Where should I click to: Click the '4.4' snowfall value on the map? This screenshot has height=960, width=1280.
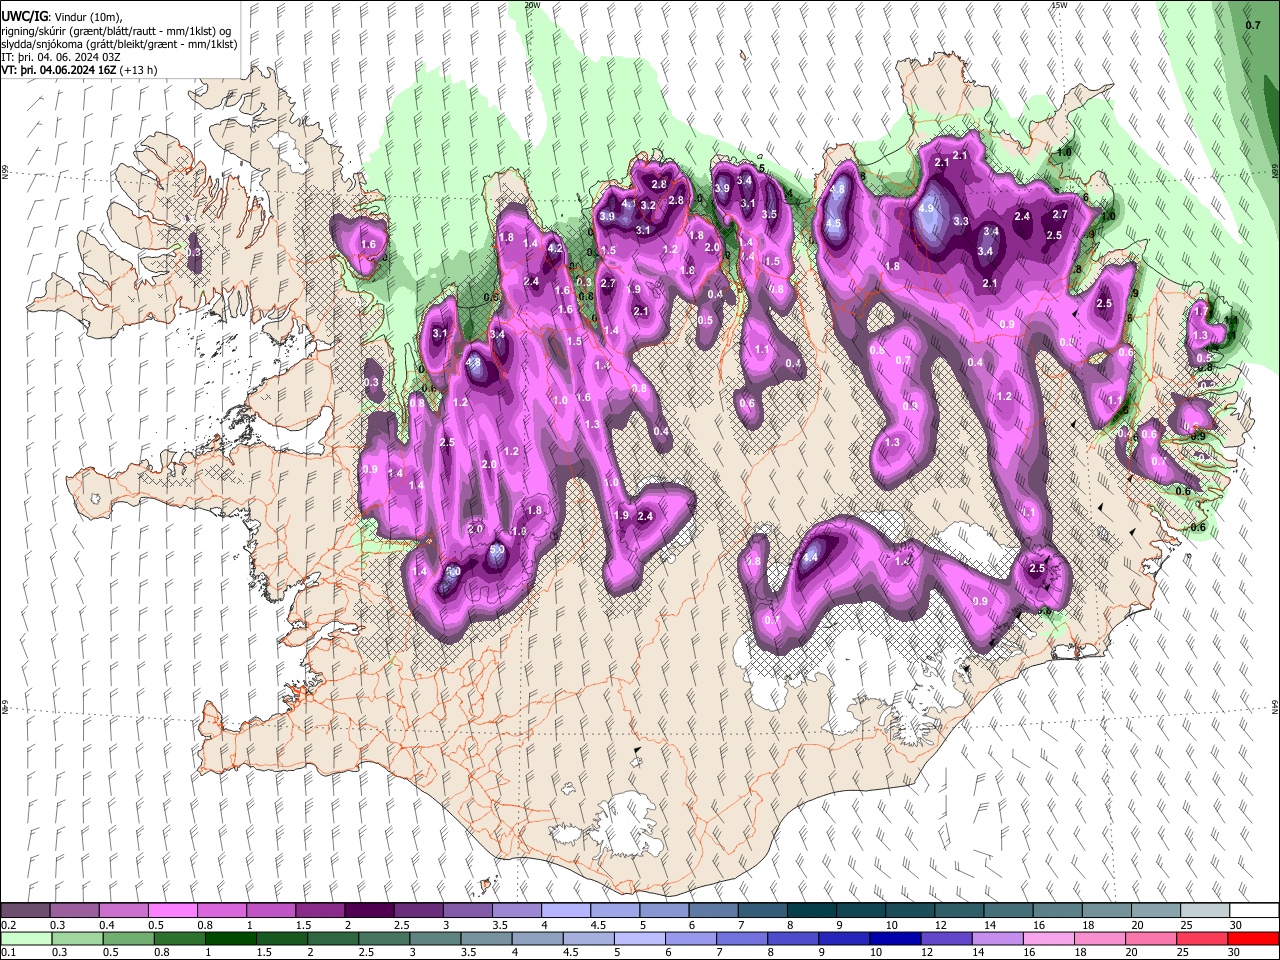tap(810, 557)
